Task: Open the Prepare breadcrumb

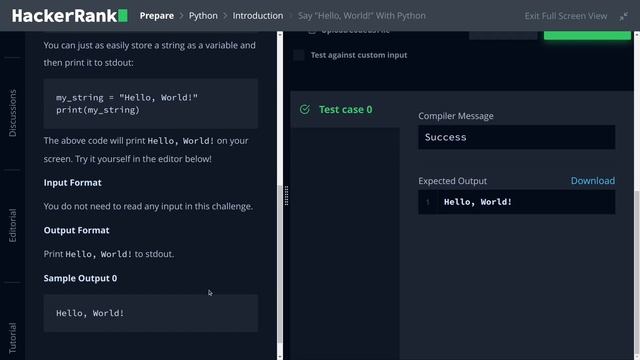Action: [157, 16]
